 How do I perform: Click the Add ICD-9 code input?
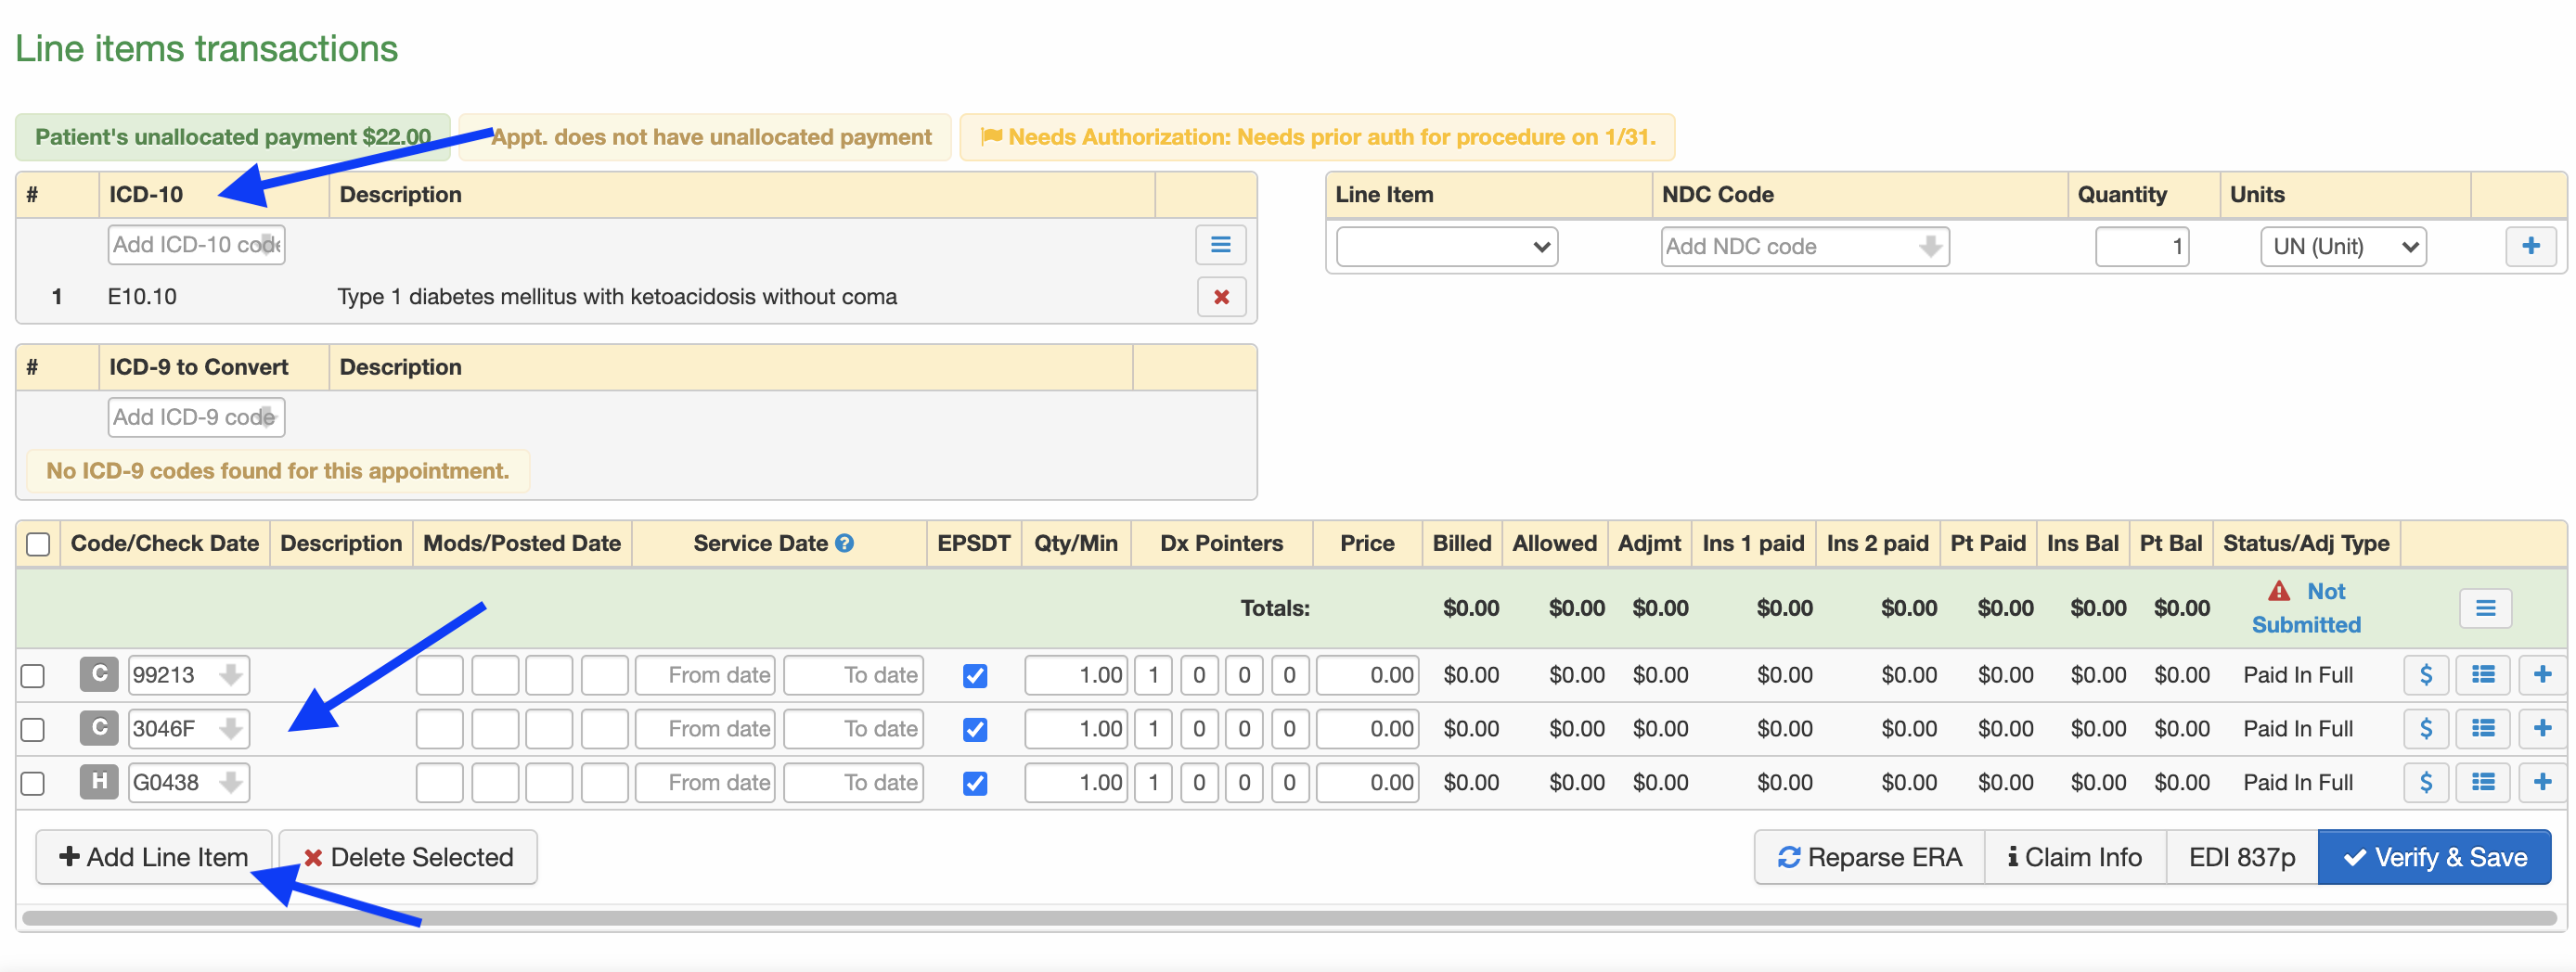click(196, 418)
